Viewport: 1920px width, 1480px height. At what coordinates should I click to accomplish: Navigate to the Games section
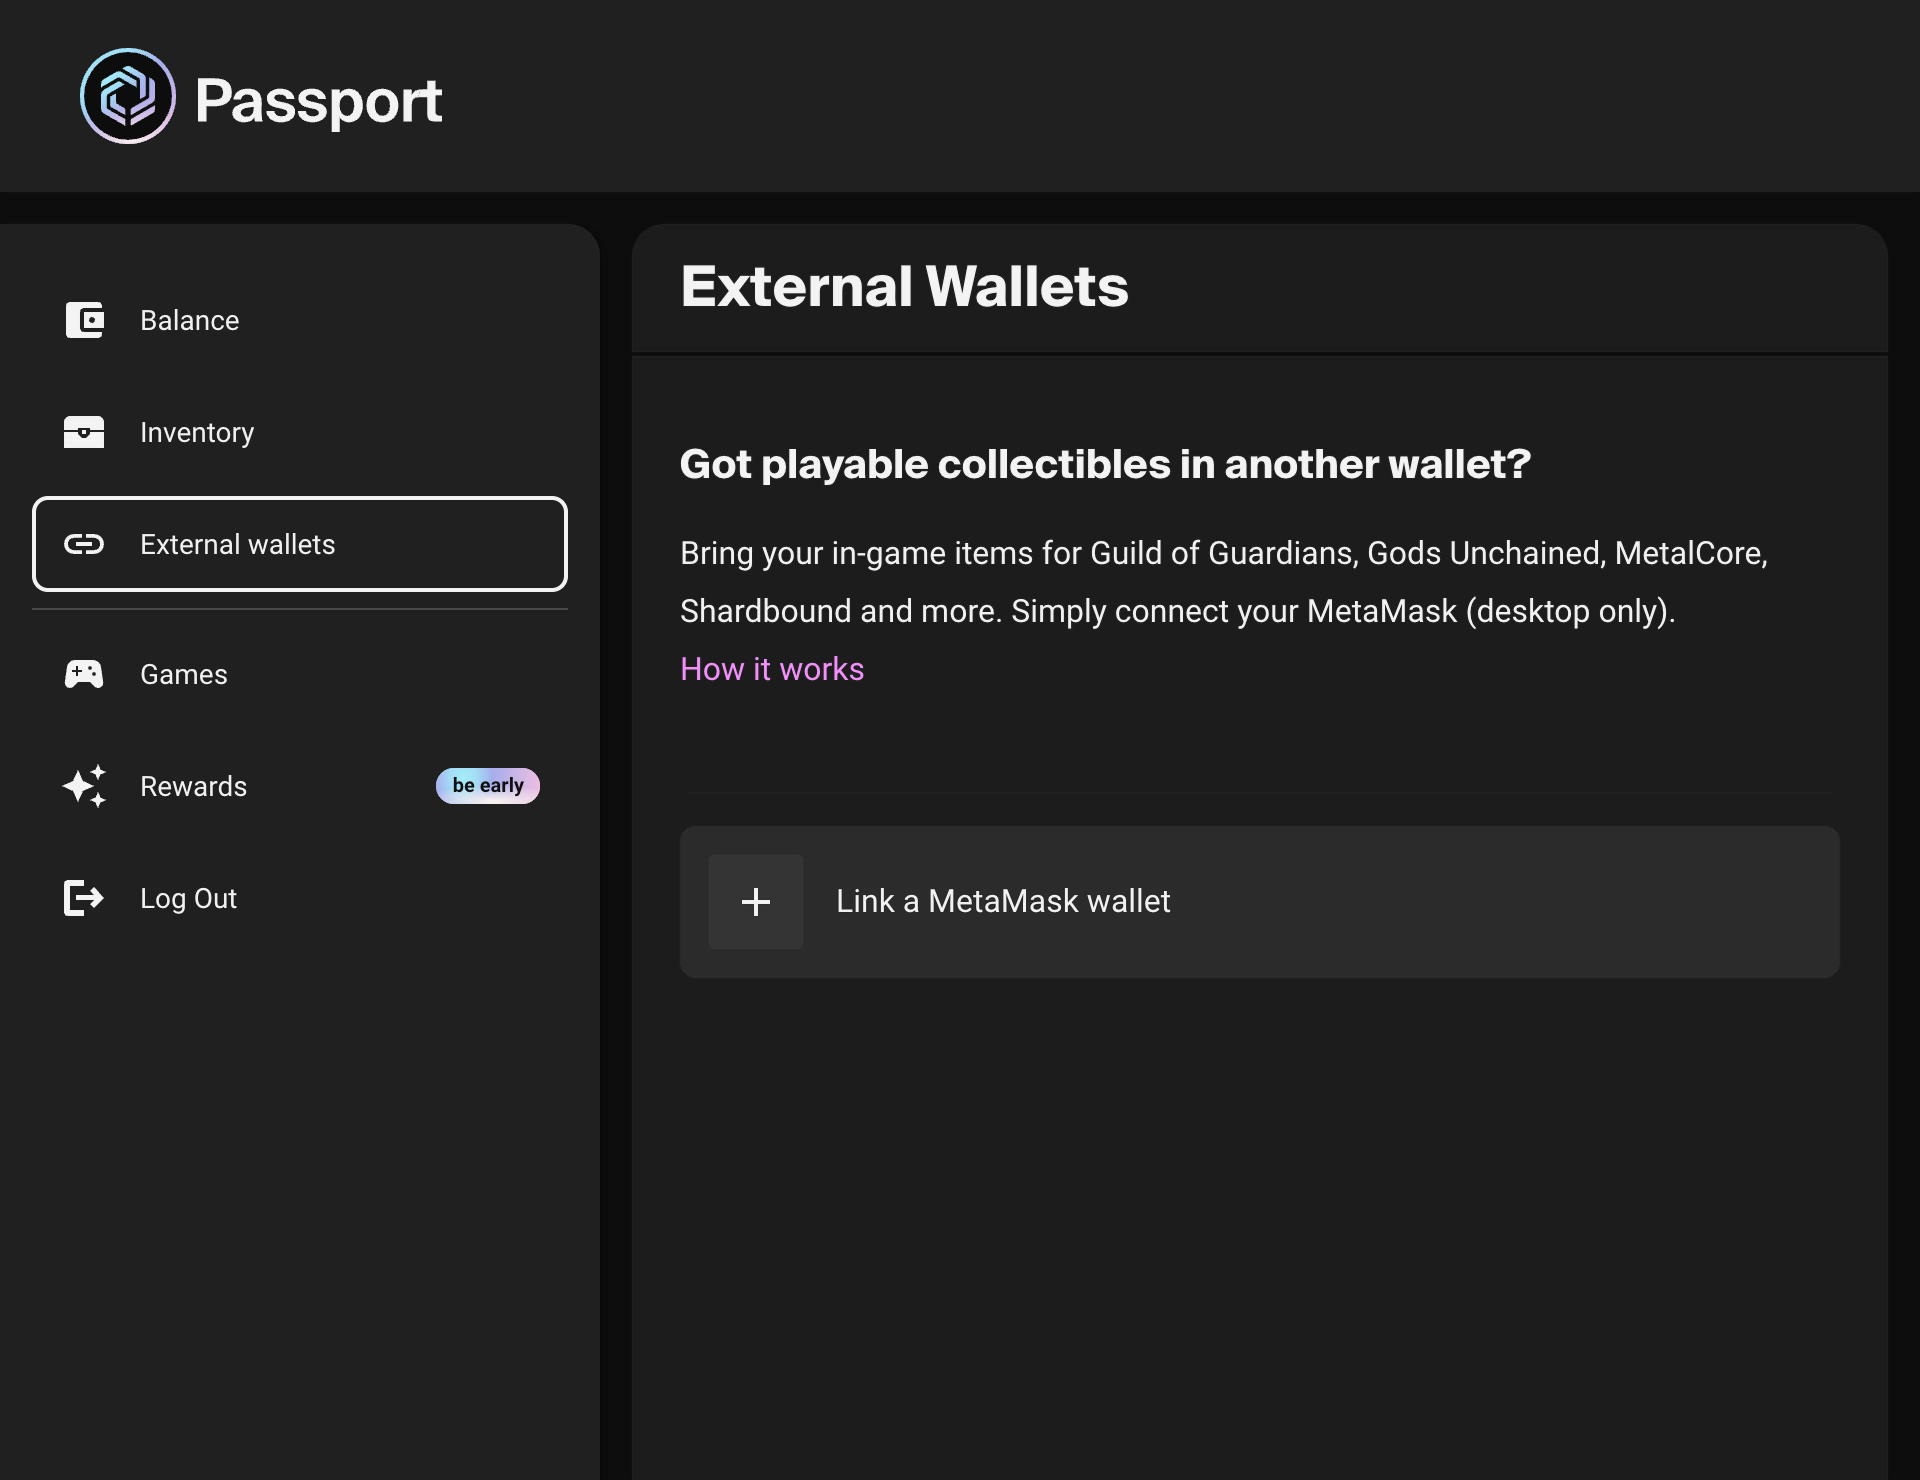pos(184,674)
